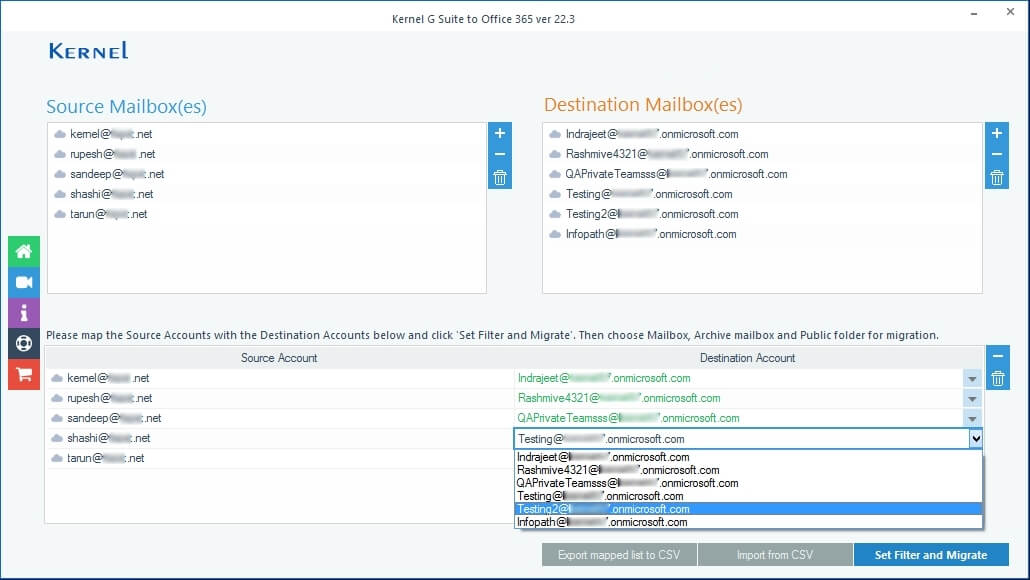Choose QAPrivateTeamsss@ from the dropdown list
Screen dimensions: 1030x580
pyautogui.click(x=748, y=483)
